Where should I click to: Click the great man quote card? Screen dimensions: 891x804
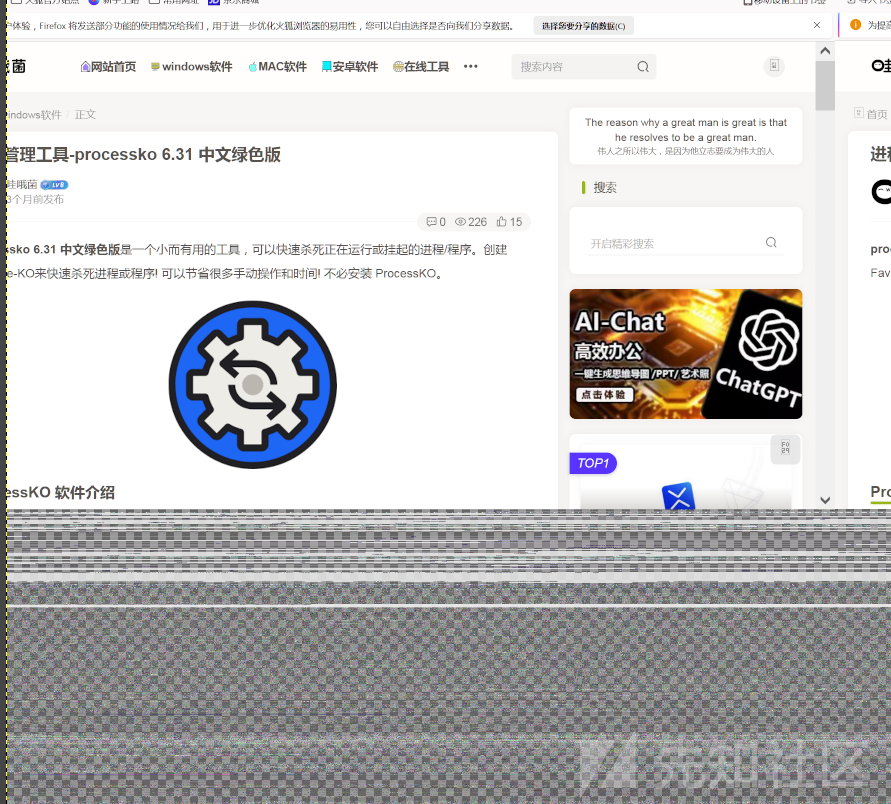pyautogui.click(x=686, y=136)
